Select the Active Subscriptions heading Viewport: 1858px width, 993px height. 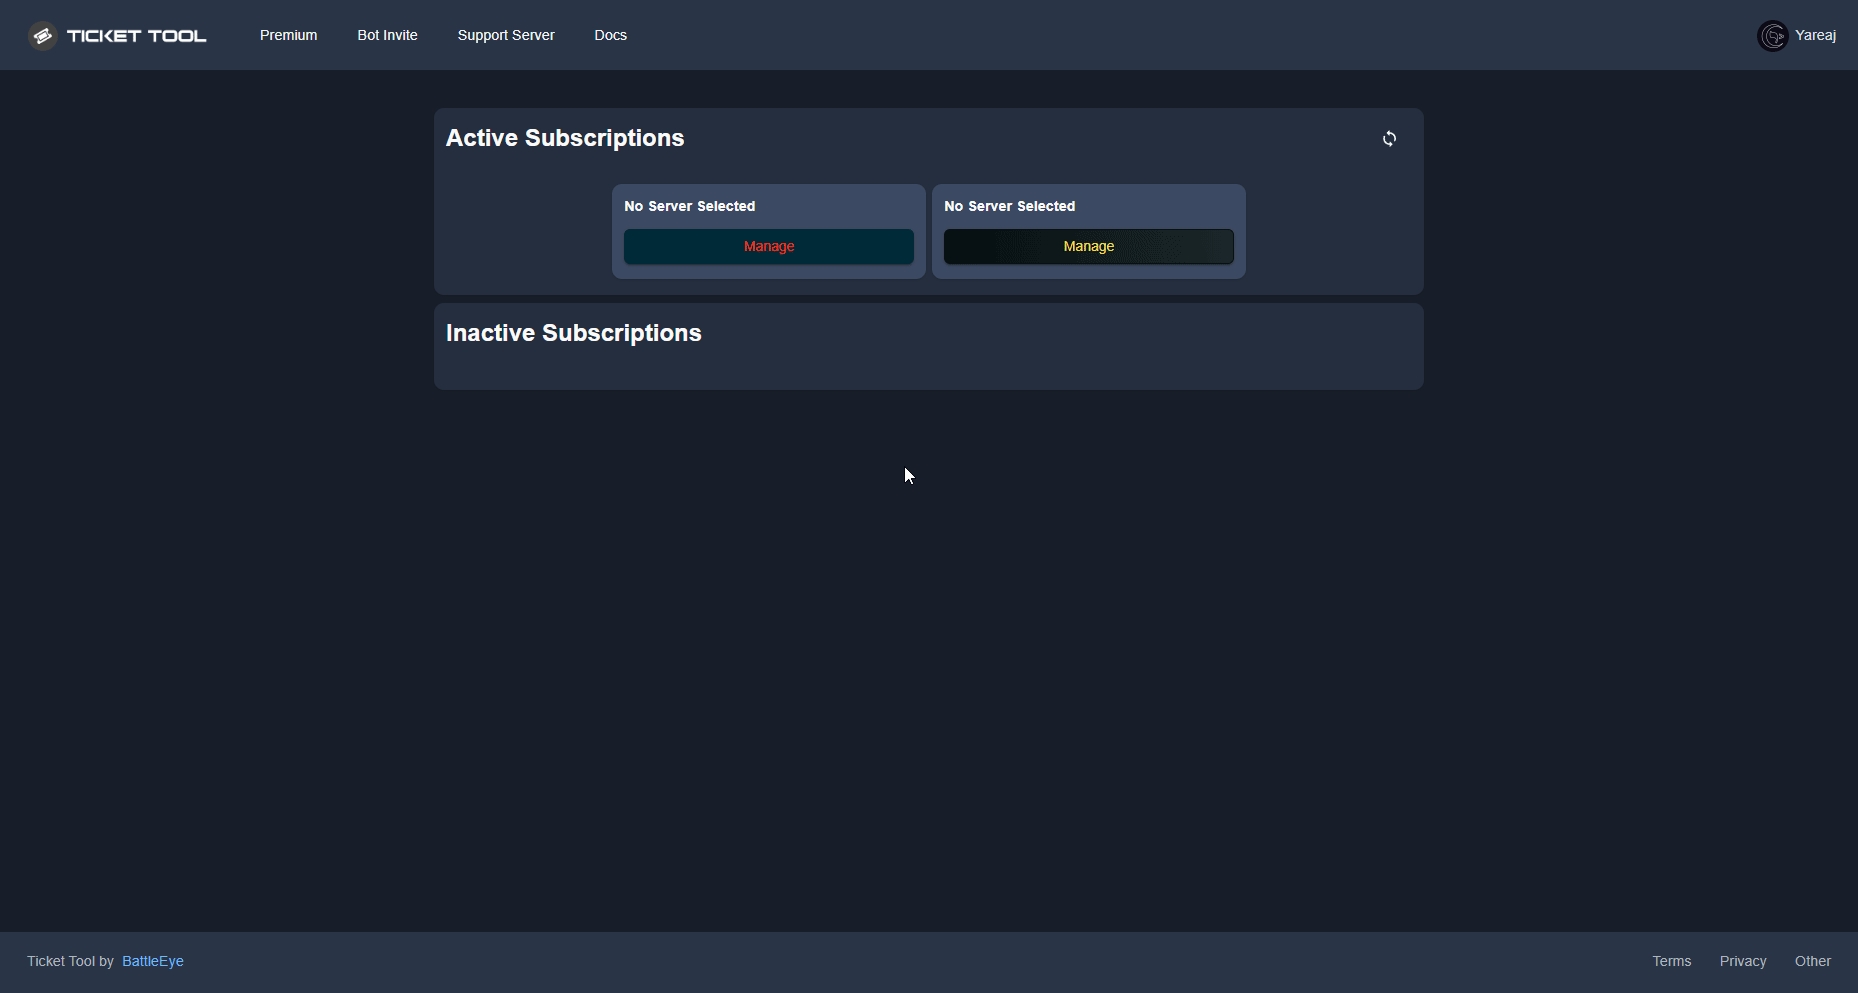565,138
